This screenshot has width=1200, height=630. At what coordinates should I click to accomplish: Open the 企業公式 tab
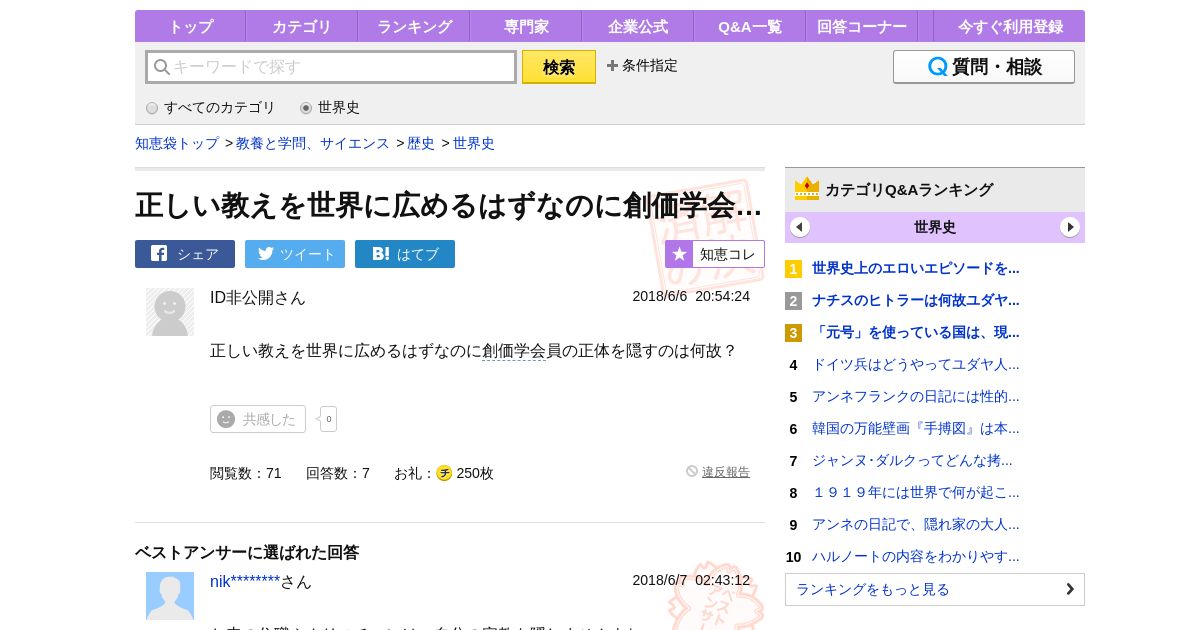point(637,26)
